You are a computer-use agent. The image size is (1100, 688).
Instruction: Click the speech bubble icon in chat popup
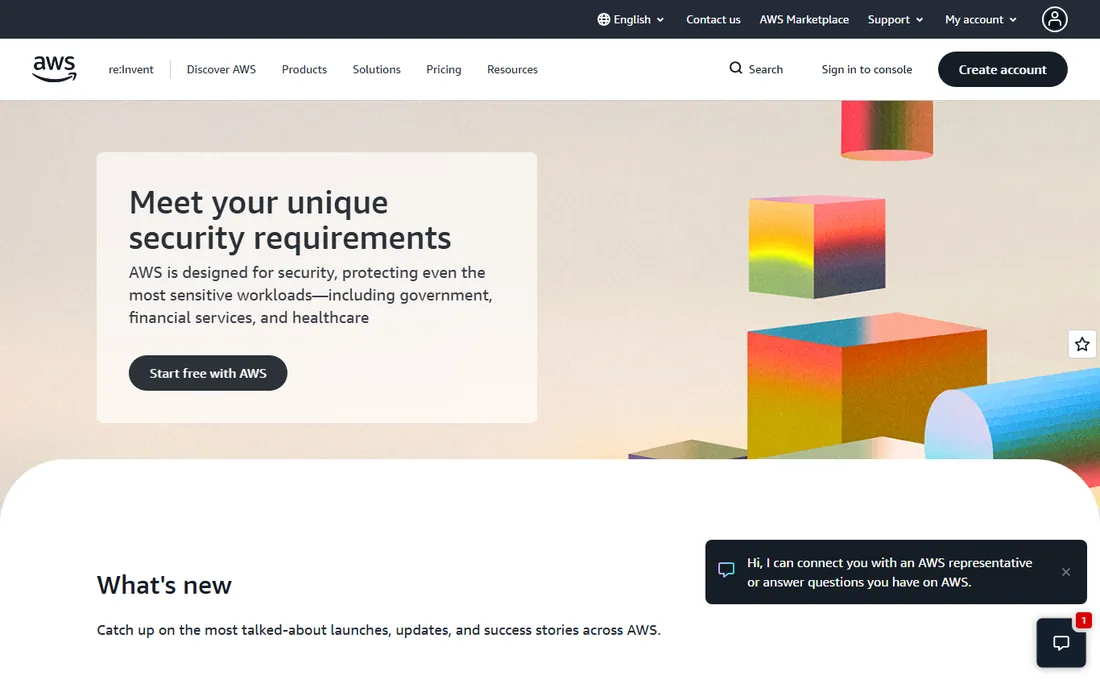[726, 569]
